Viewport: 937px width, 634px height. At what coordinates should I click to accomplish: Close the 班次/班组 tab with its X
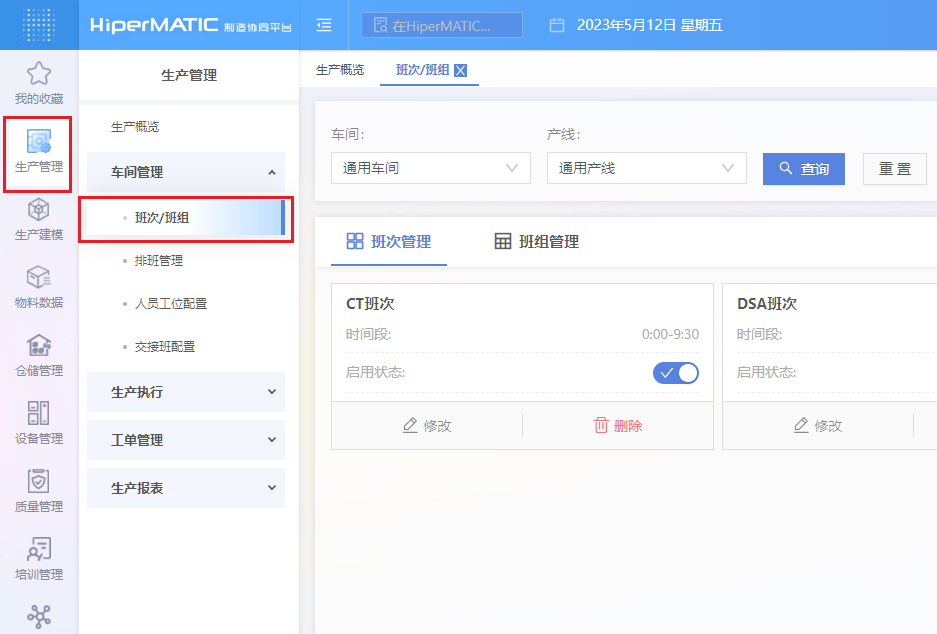460,71
